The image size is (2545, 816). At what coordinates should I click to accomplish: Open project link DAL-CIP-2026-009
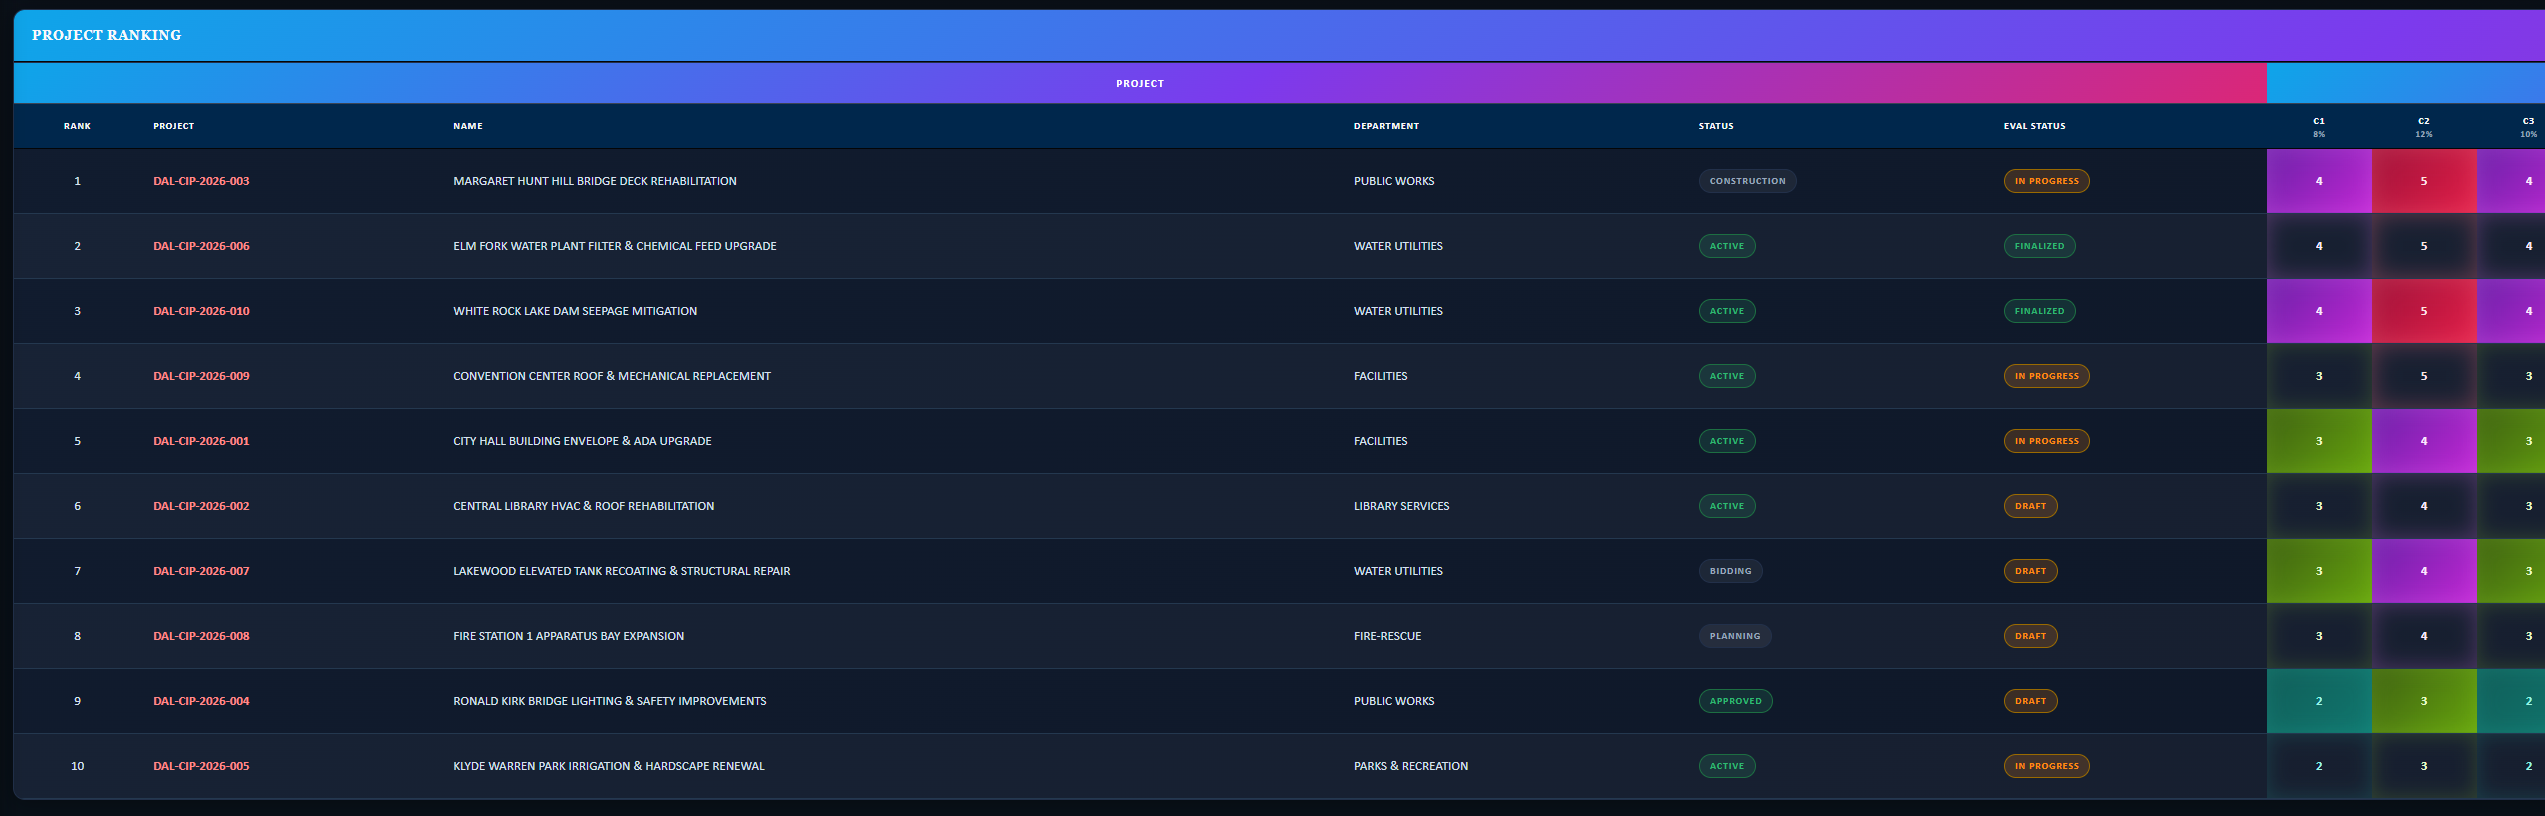coord(201,376)
